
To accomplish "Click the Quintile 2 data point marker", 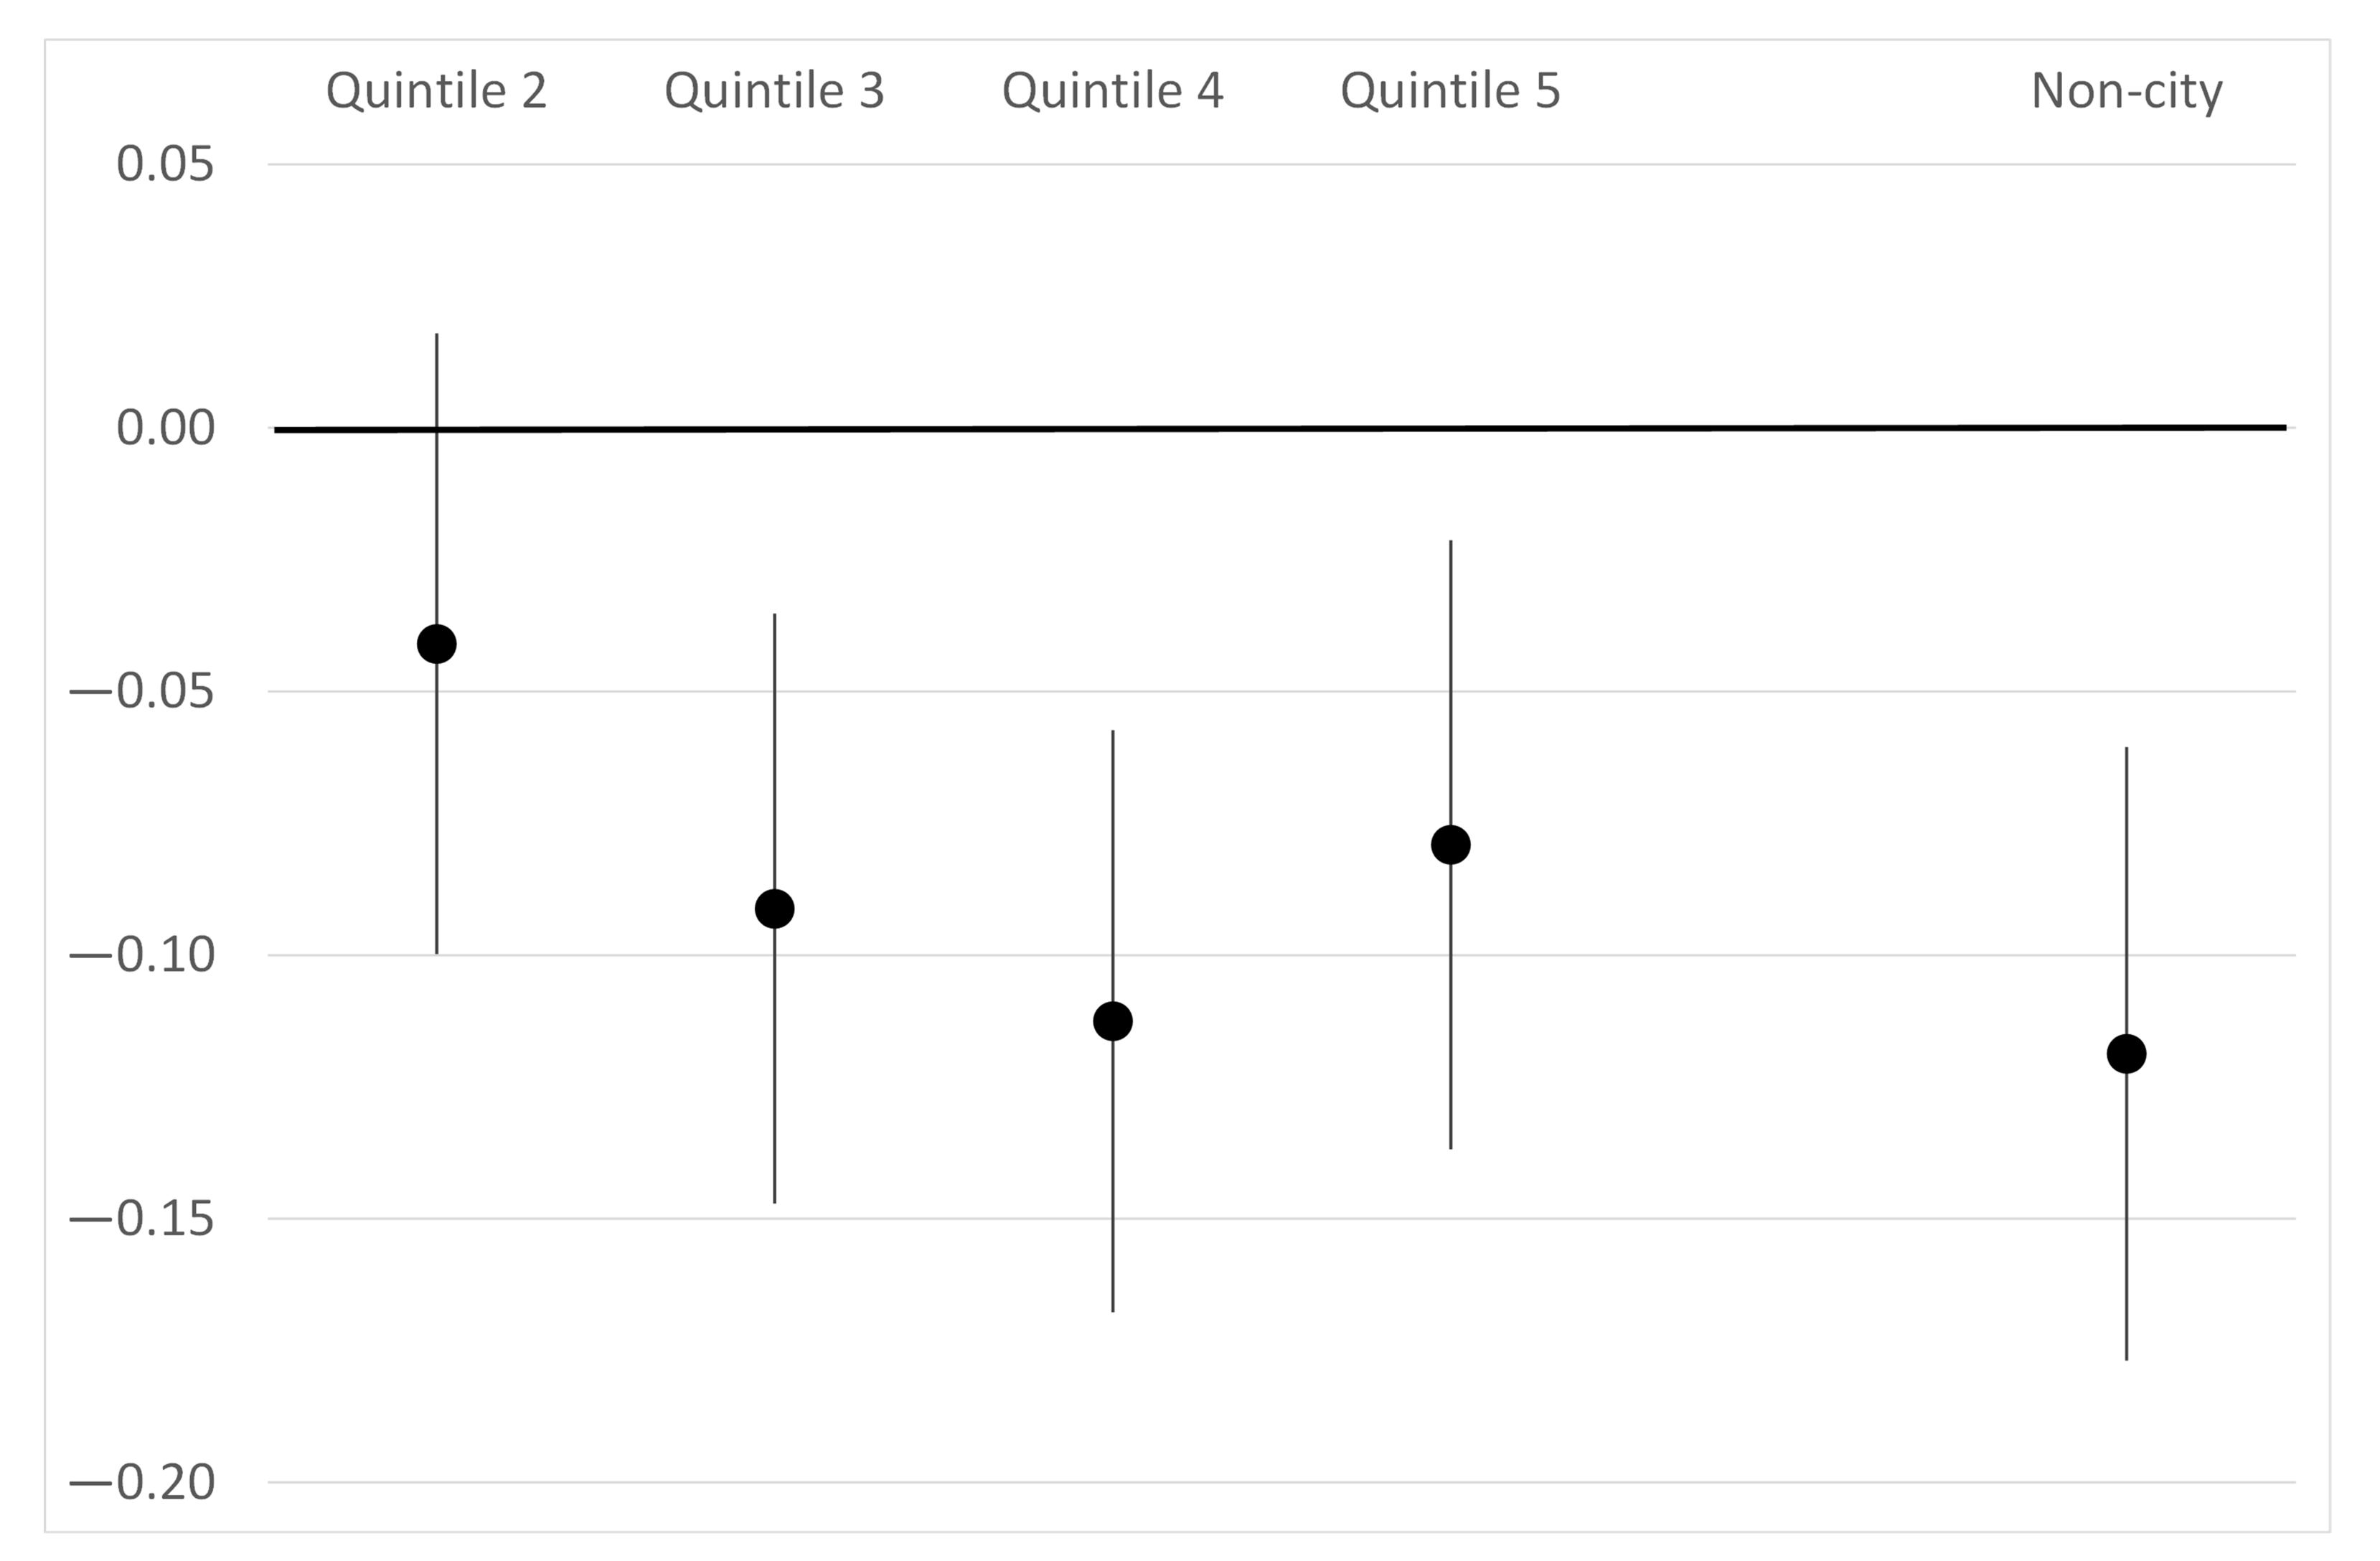I will (x=437, y=644).
